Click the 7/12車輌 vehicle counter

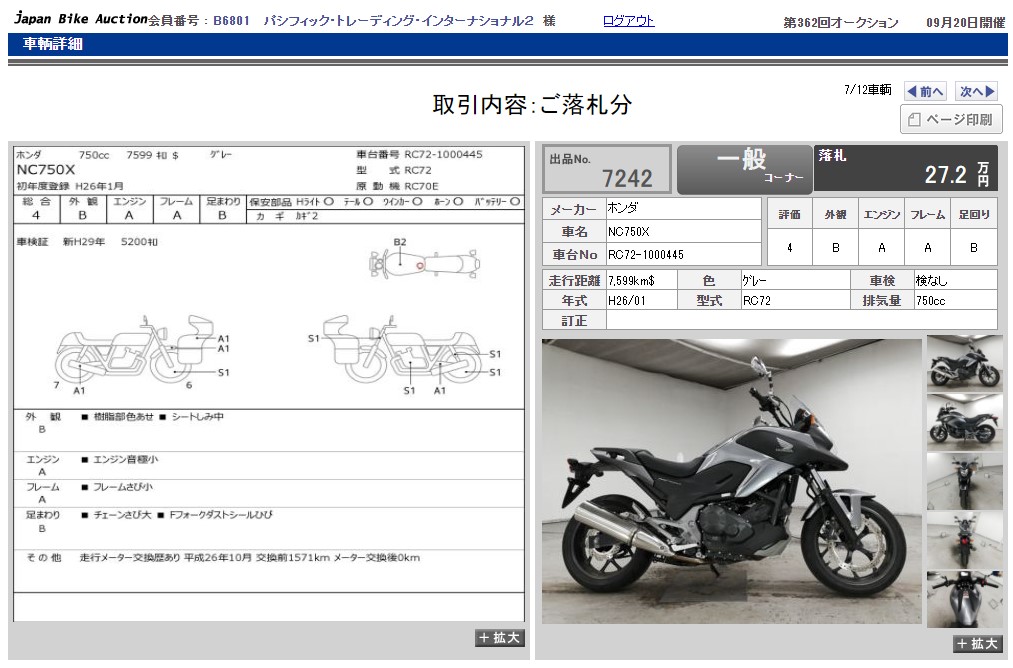868,90
